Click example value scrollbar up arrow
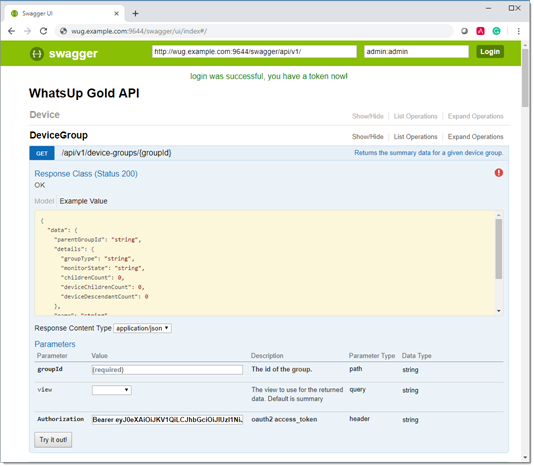This screenshot has width=534, height=467. coord(499,215)
